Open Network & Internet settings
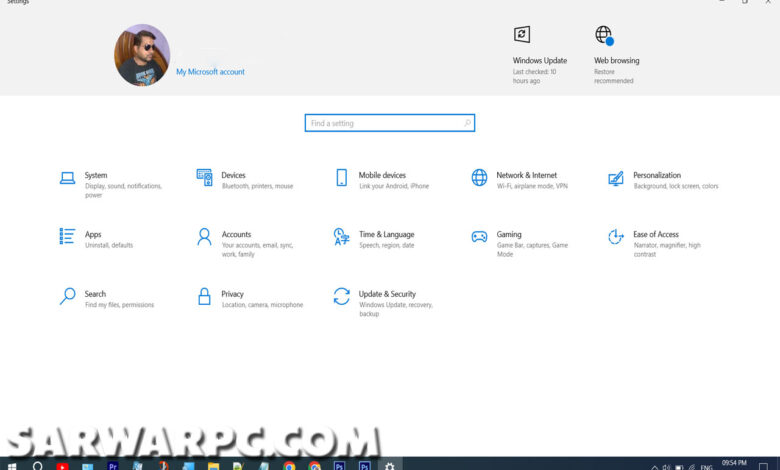 click(519, 180)
